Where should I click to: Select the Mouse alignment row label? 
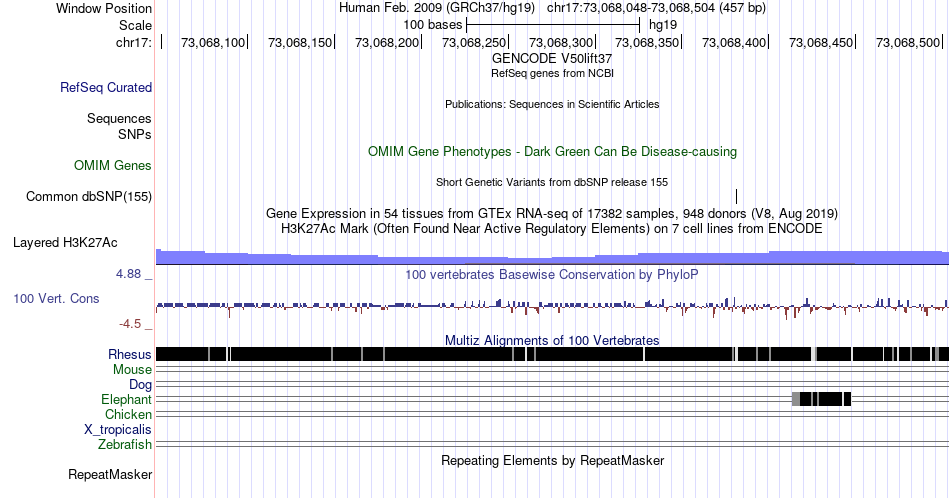[x=132, y=370]
